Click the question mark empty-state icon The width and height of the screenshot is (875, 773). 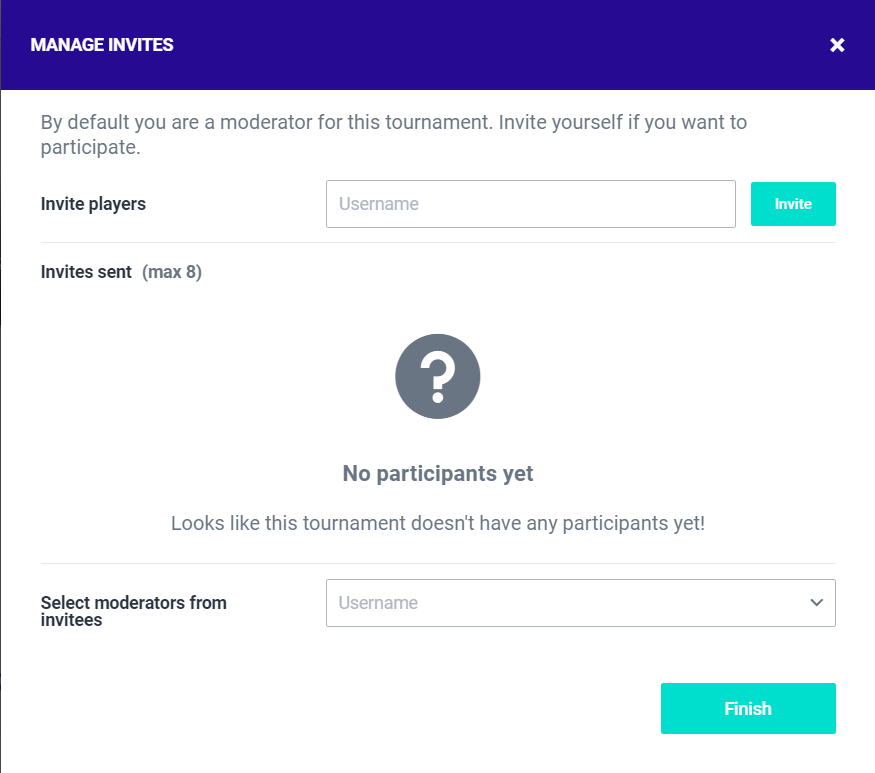click(x=438, y=377)
